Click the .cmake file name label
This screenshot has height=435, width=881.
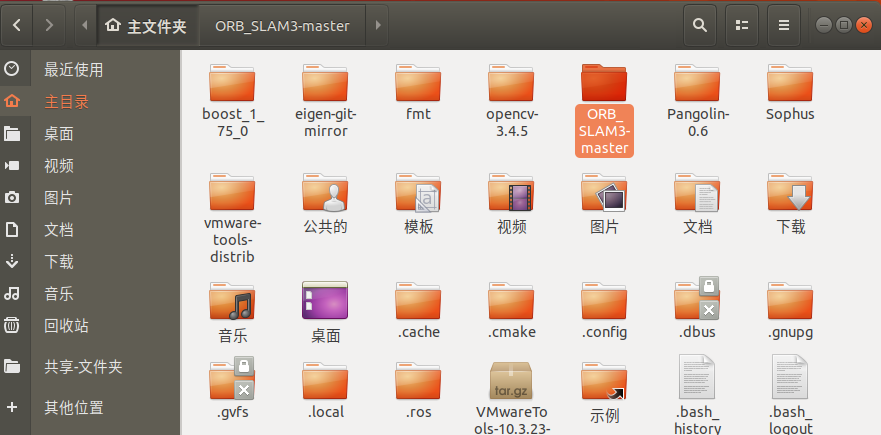[x=511, y=332]
